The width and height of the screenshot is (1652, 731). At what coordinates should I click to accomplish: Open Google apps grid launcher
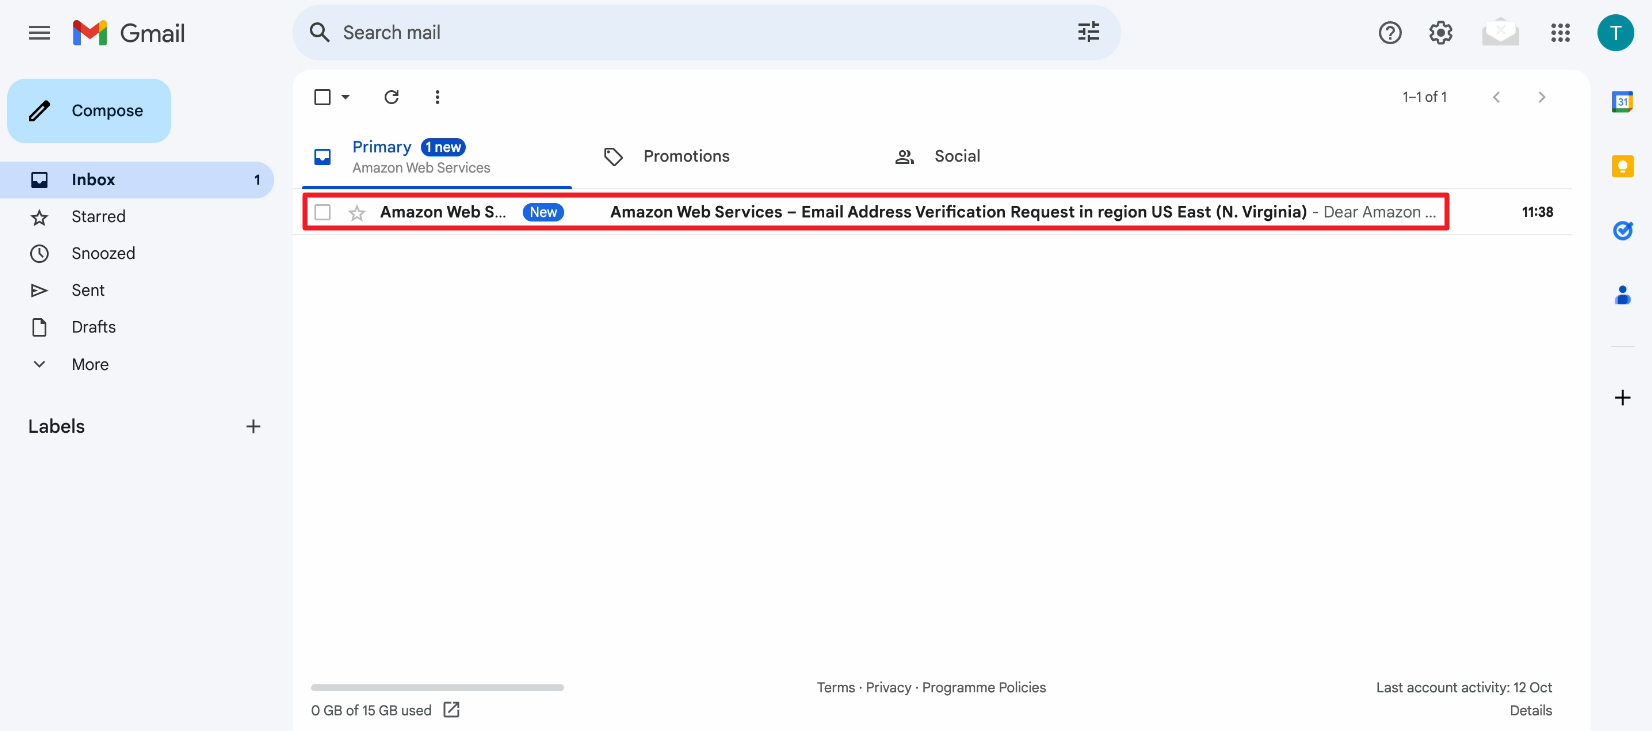[x=1560, y=33]
